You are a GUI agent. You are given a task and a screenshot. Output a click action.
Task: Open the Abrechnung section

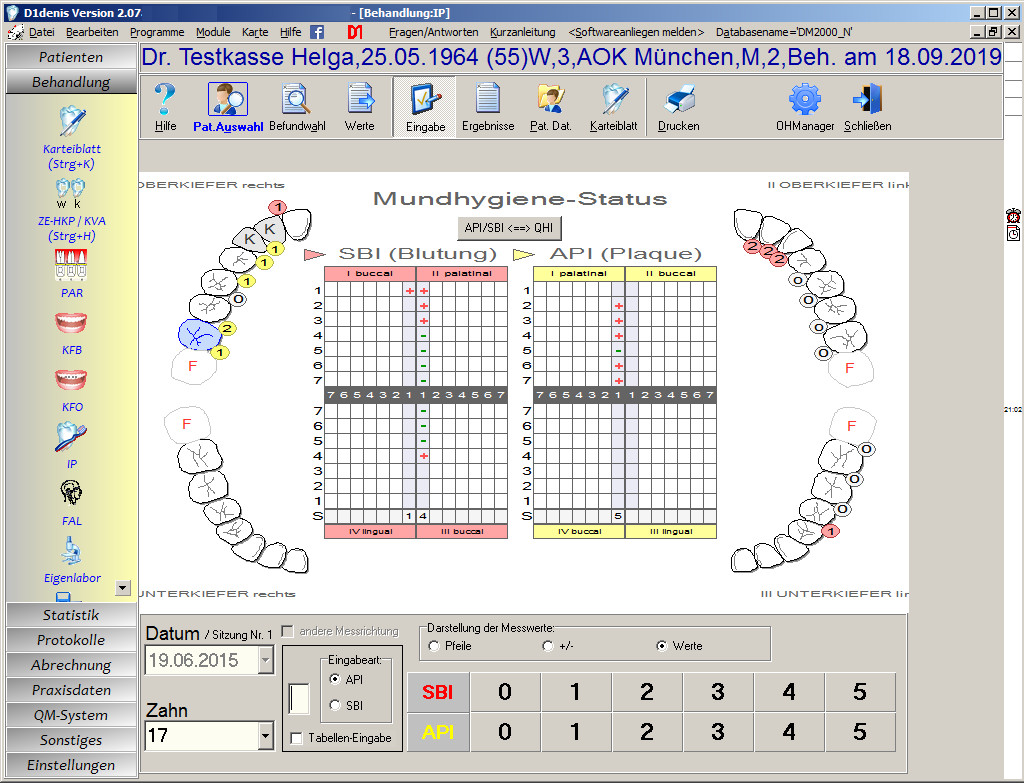click(x=71, y=665)
